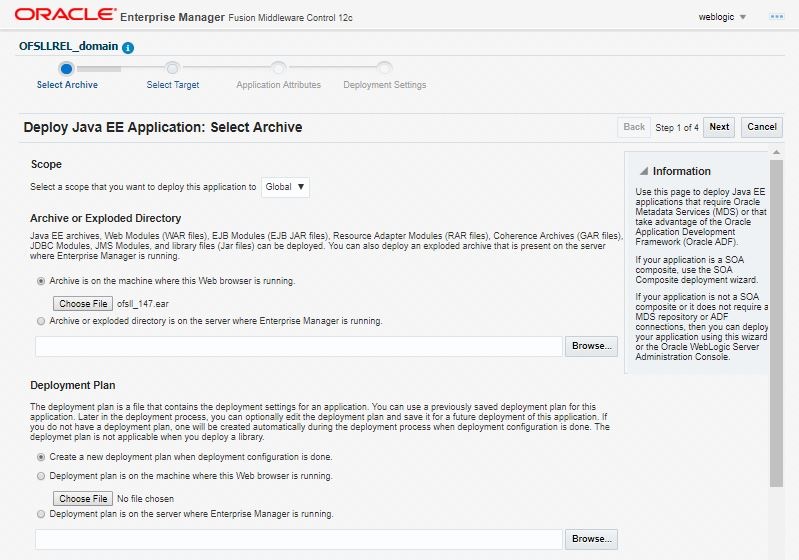Click the 'Step 1 of 4' text
The image size is (799, 560).
[677, 127]
